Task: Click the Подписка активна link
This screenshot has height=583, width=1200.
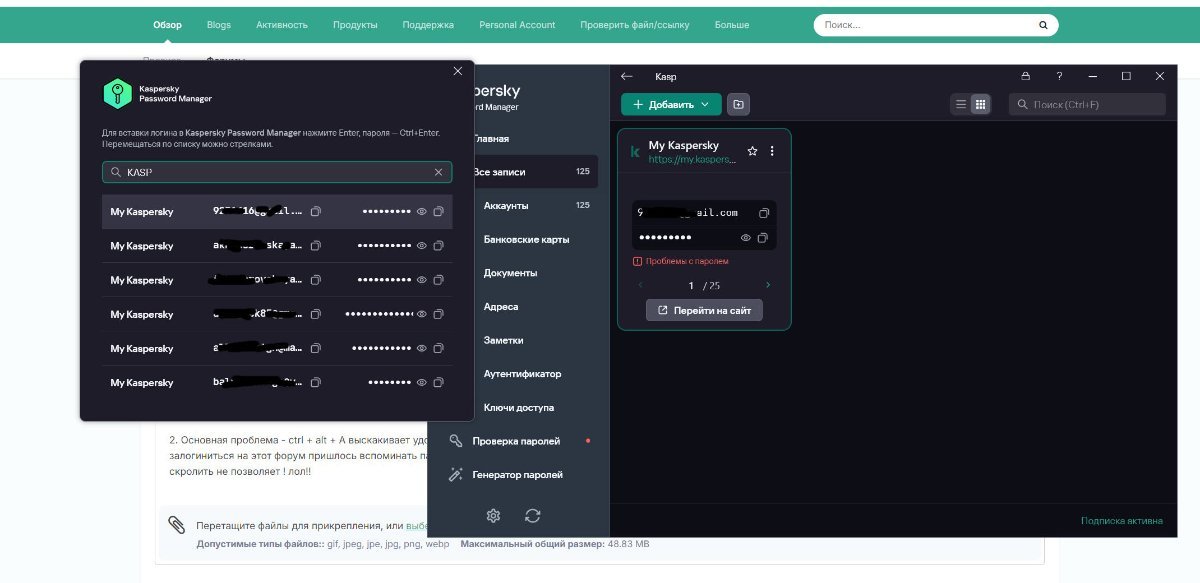Action: pos(1122,521)
